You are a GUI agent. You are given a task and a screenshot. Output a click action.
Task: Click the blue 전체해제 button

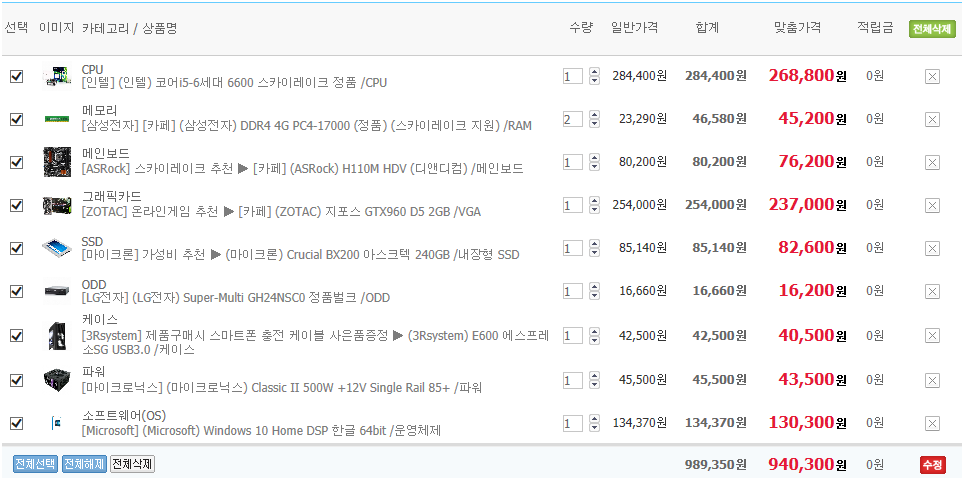coord(84,464)
